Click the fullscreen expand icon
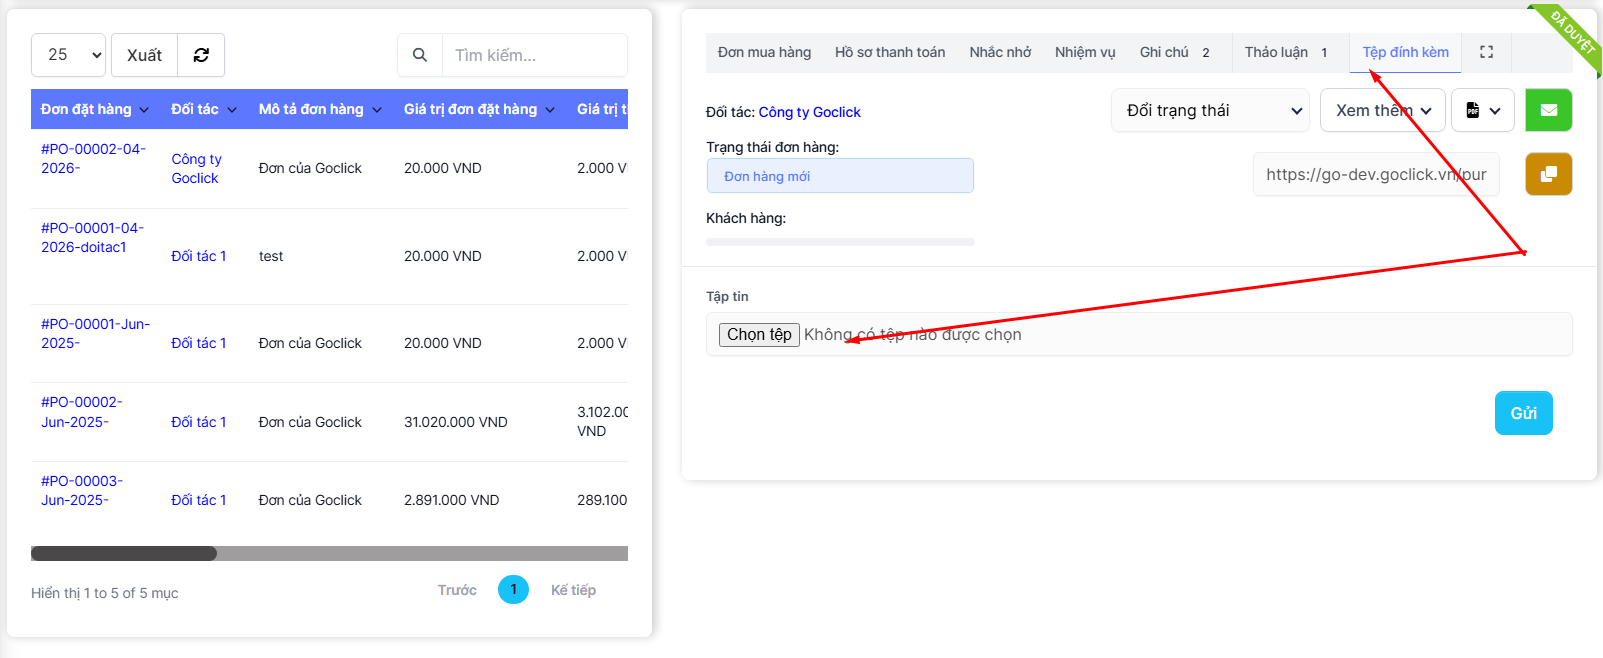 [x=1486, y=52]
